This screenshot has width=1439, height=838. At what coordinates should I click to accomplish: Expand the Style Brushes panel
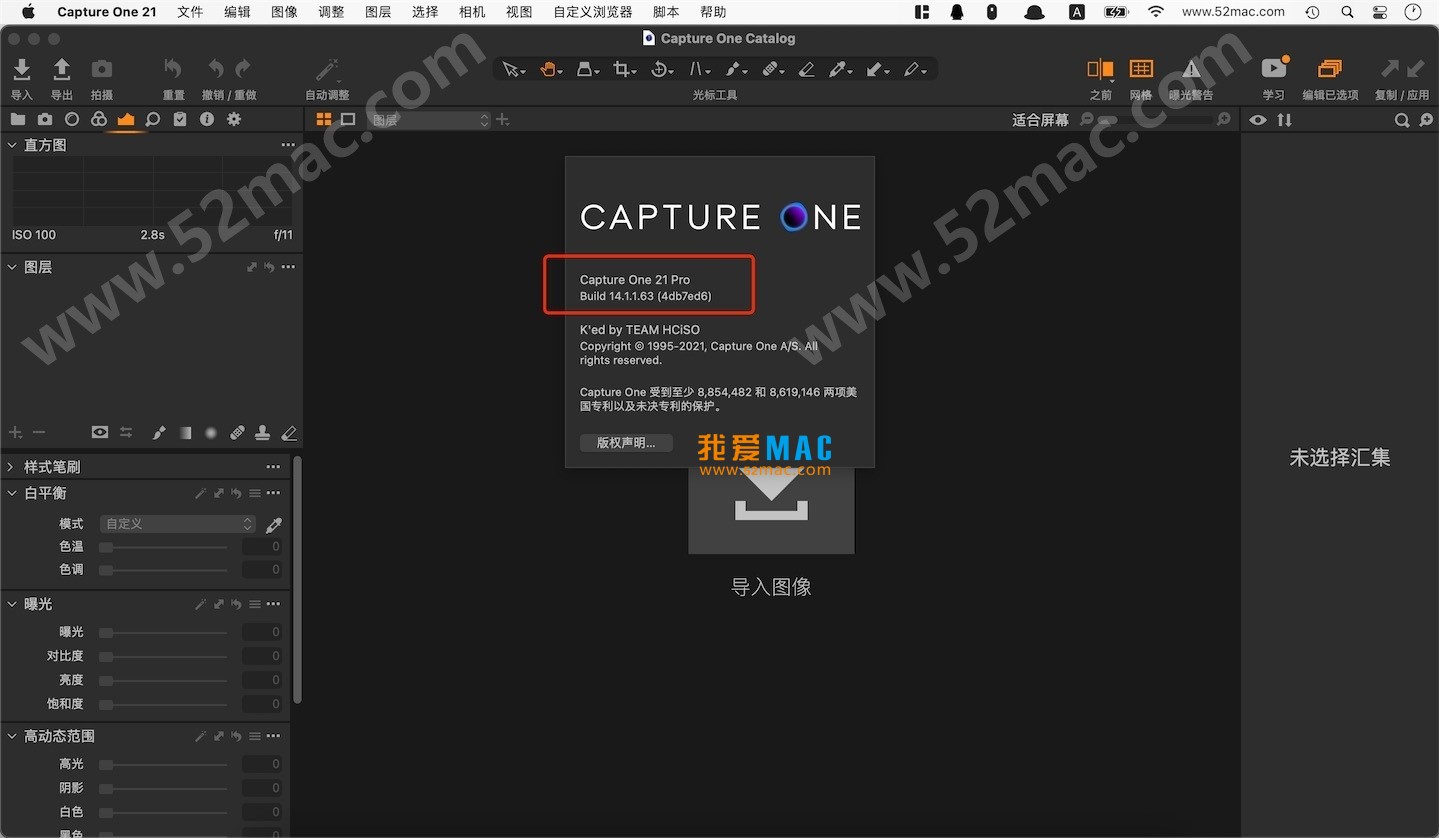point(10,466)
